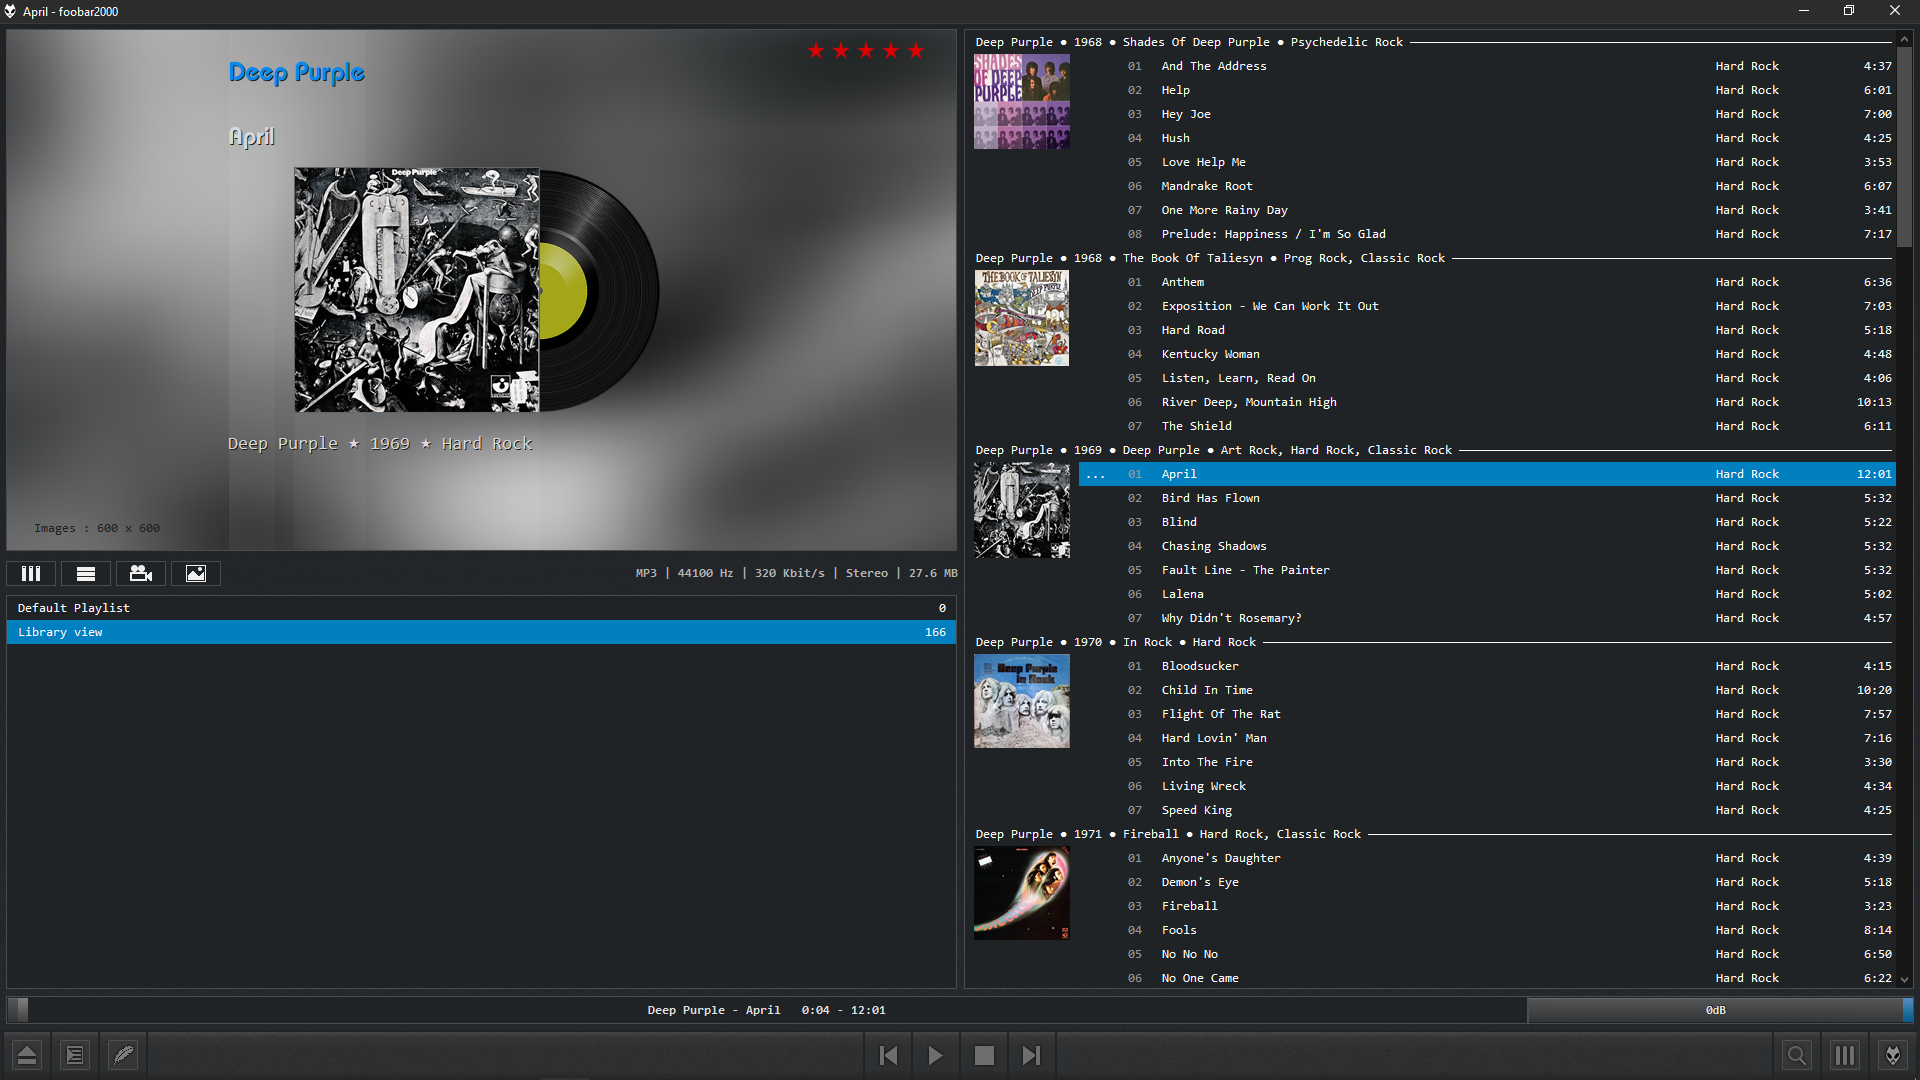This screenshot has height=1080, width=1920.
Task: Open the playlist list icon button
Action: click(x=75, y=1055)
